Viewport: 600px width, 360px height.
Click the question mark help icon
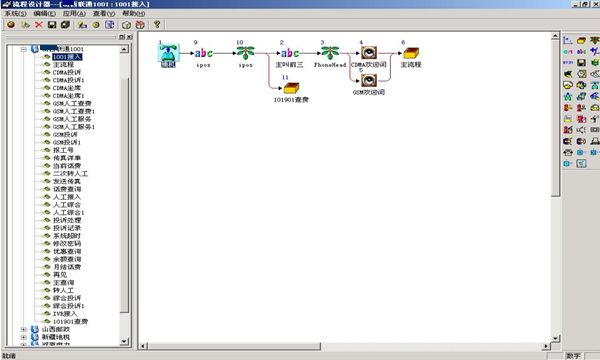point(157,24)
